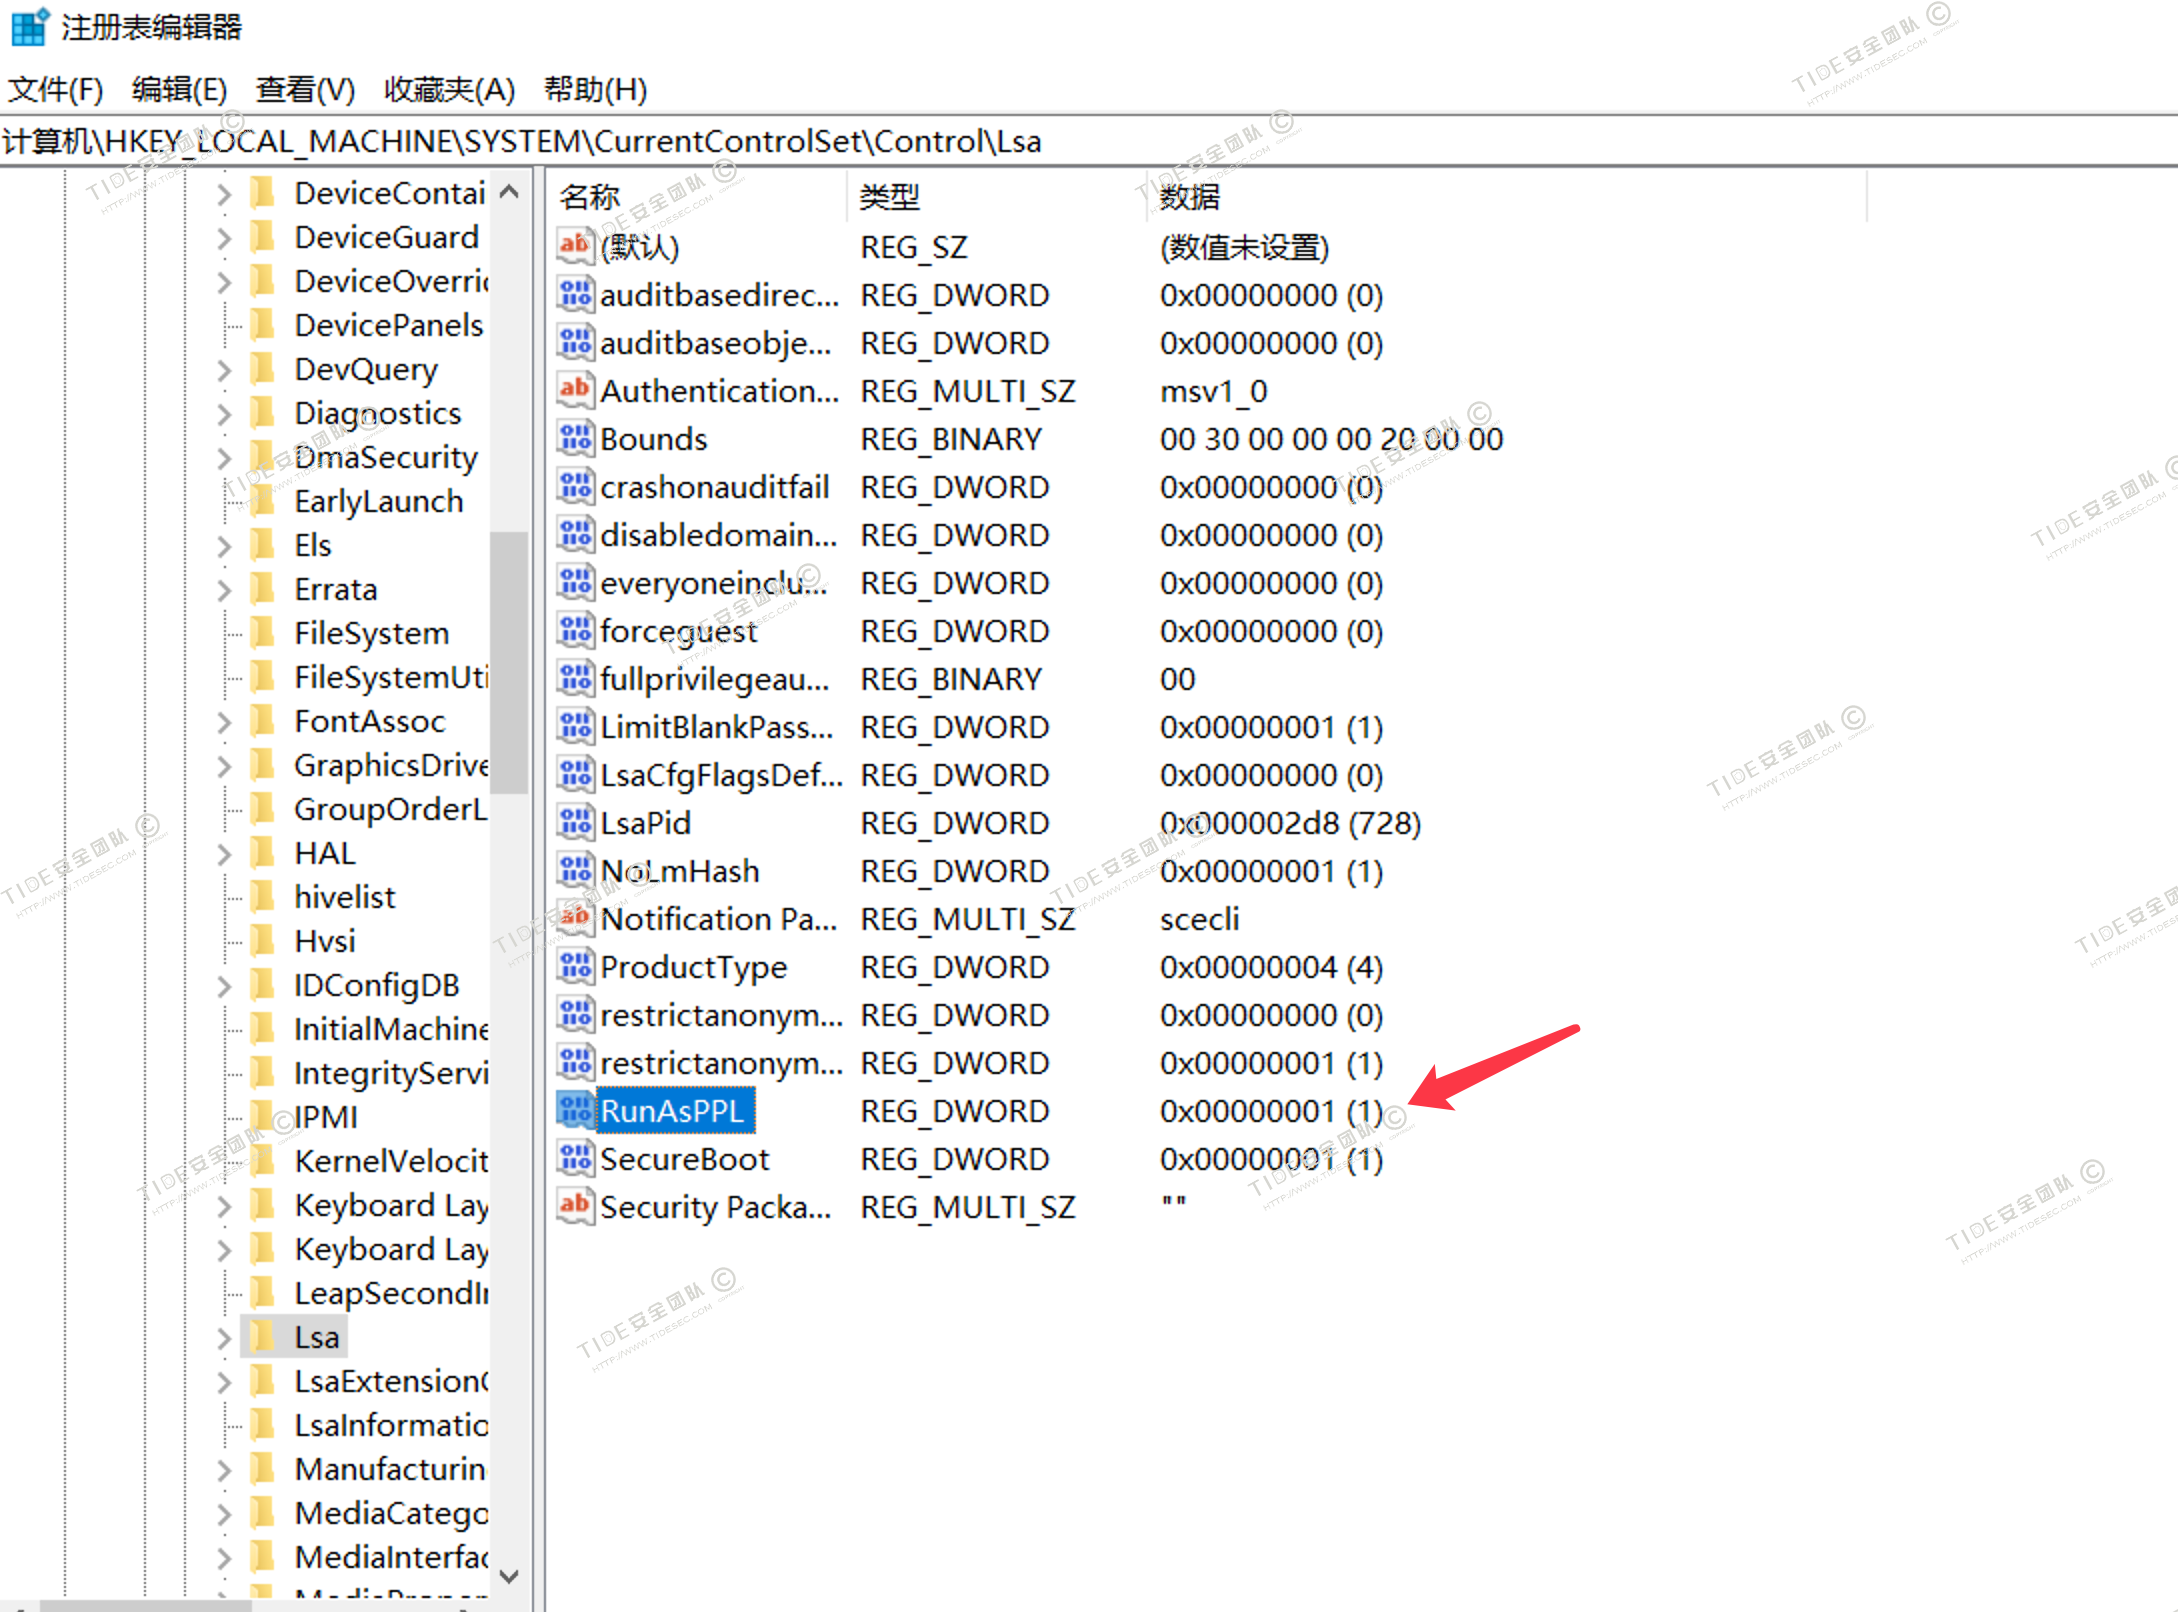This screenshot has height=1612, width=2178.
Task: Click the Registry Editor app icon in the title bar
Action: point(28,27)
